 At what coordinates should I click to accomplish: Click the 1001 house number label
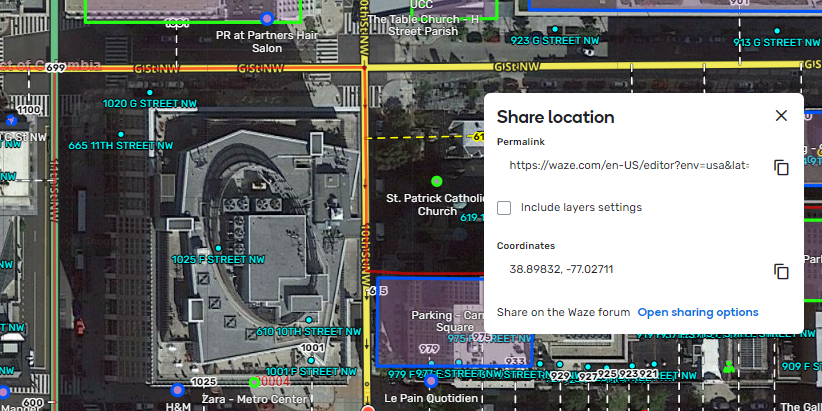(313, 348)
